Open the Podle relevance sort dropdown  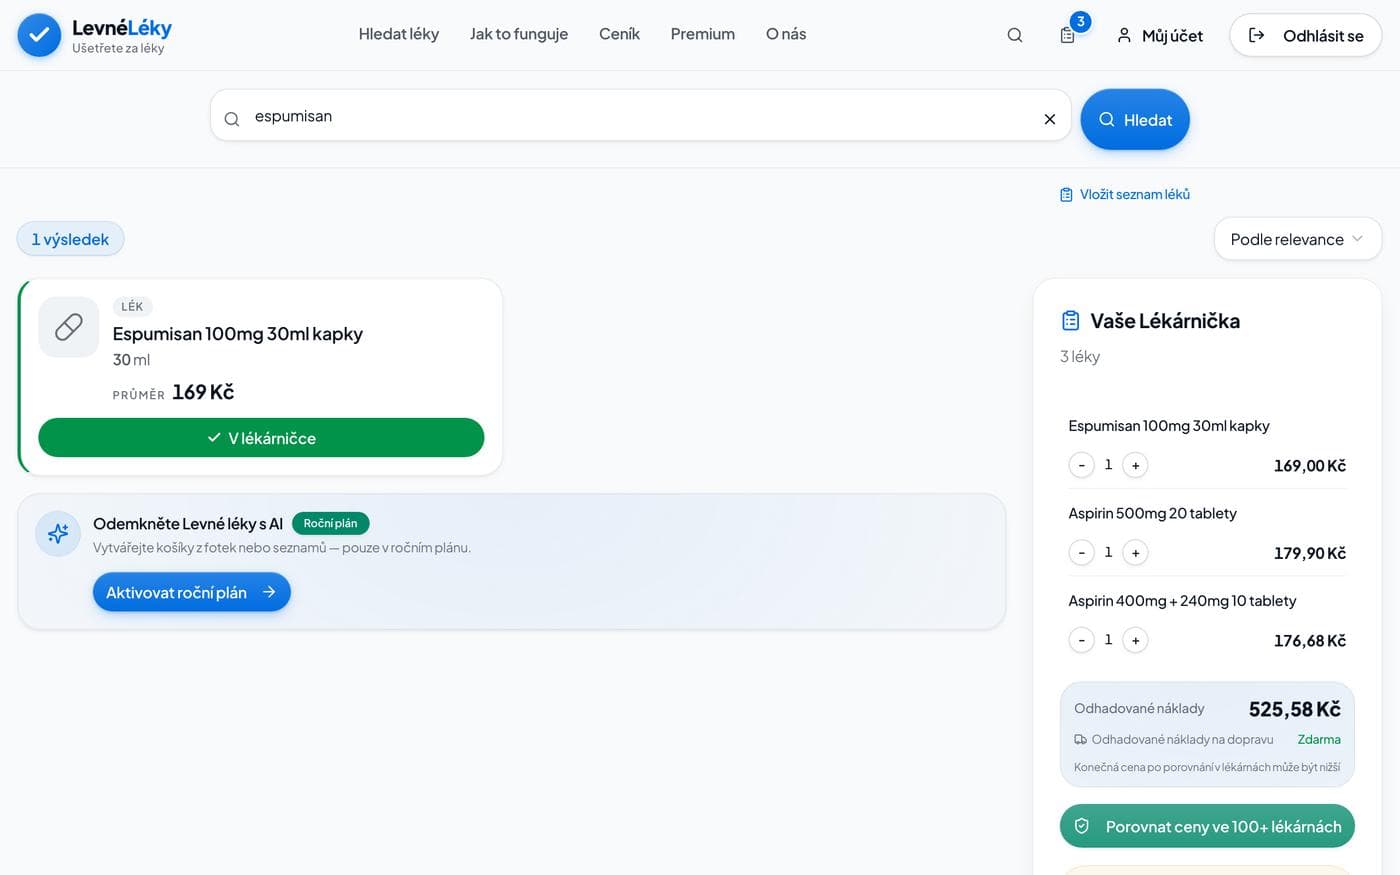pos(1297,239)
